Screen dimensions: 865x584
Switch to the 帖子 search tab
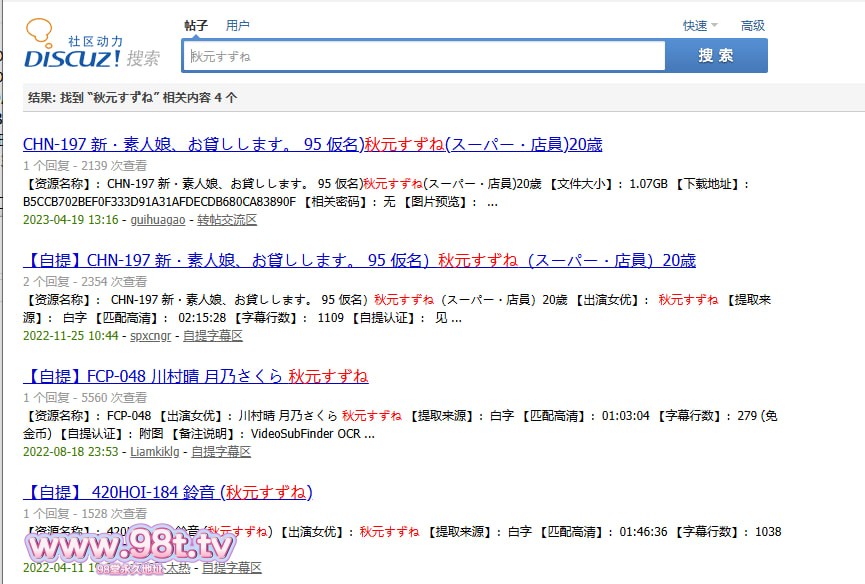pos(196,26)
